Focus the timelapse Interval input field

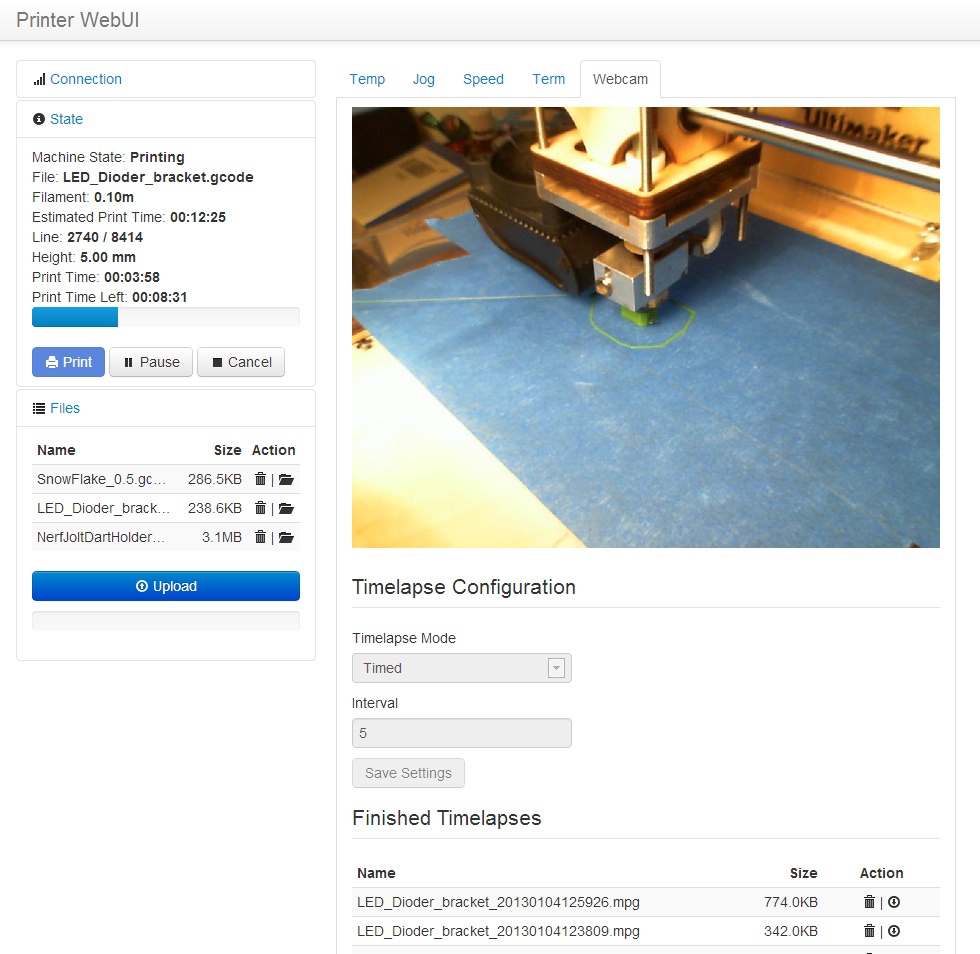(x=461, y=733)
